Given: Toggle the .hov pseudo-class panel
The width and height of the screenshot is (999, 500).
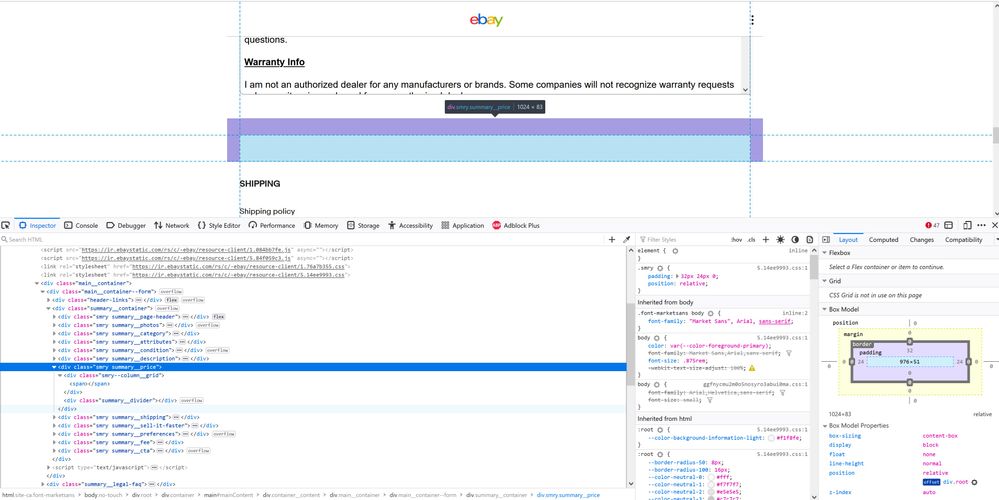Looking at the screenshot, I should [x=737, y=239].
